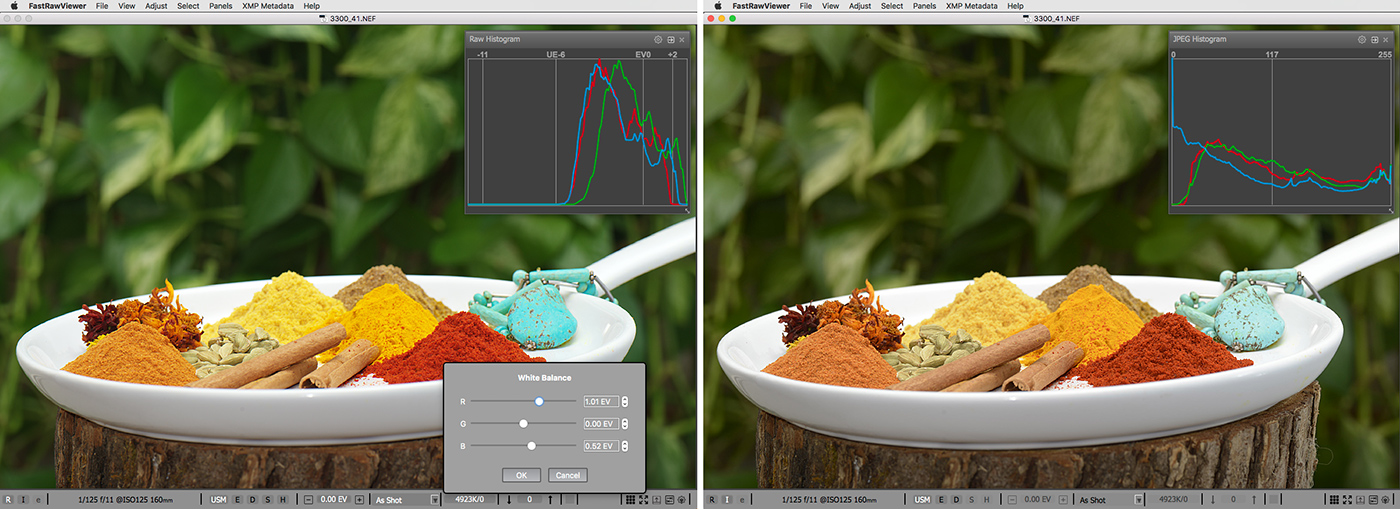Click the G channel 0.00 EV field
The width and height of the screenshot is (1400, 509).
point(600,423)
